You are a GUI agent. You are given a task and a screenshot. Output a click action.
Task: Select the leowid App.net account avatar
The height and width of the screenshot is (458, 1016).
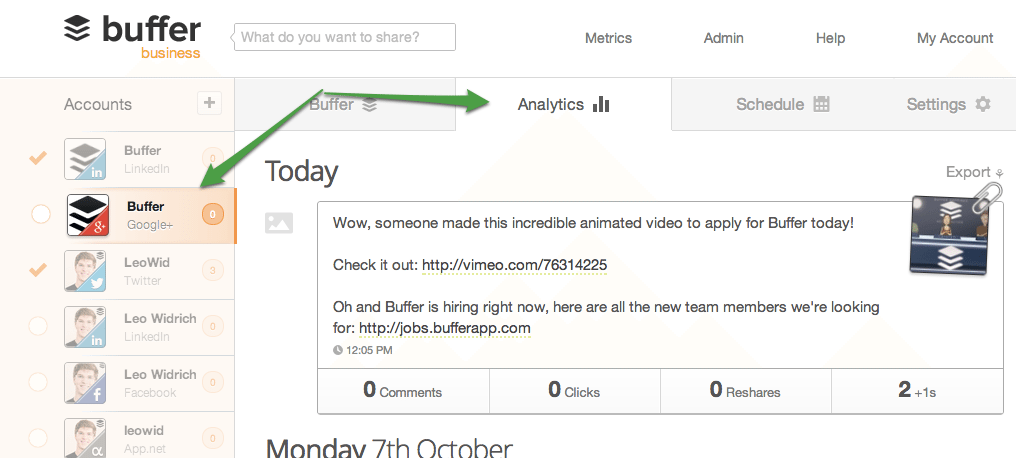(x=86, y=439)
